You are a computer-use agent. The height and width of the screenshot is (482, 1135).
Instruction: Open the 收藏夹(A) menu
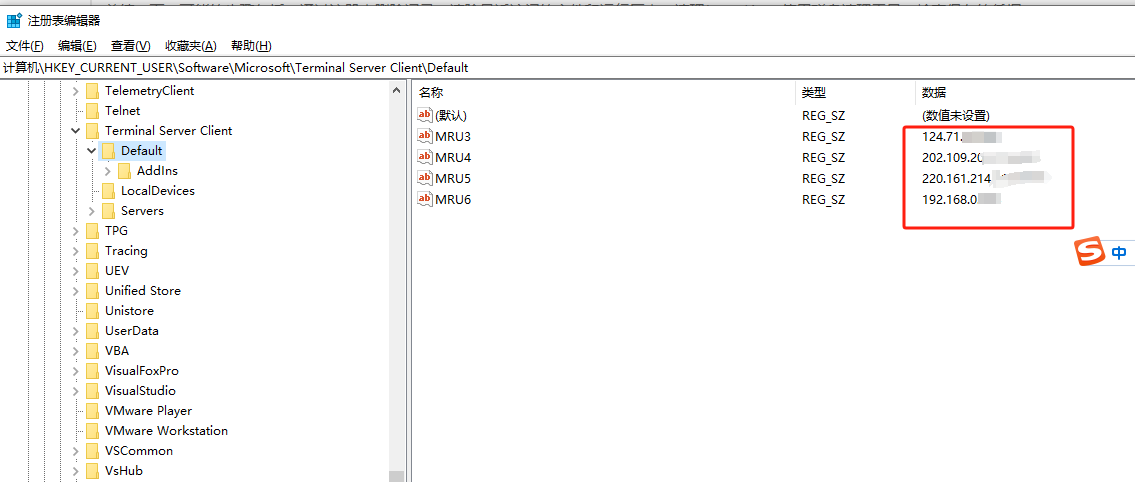coord(190,46)
